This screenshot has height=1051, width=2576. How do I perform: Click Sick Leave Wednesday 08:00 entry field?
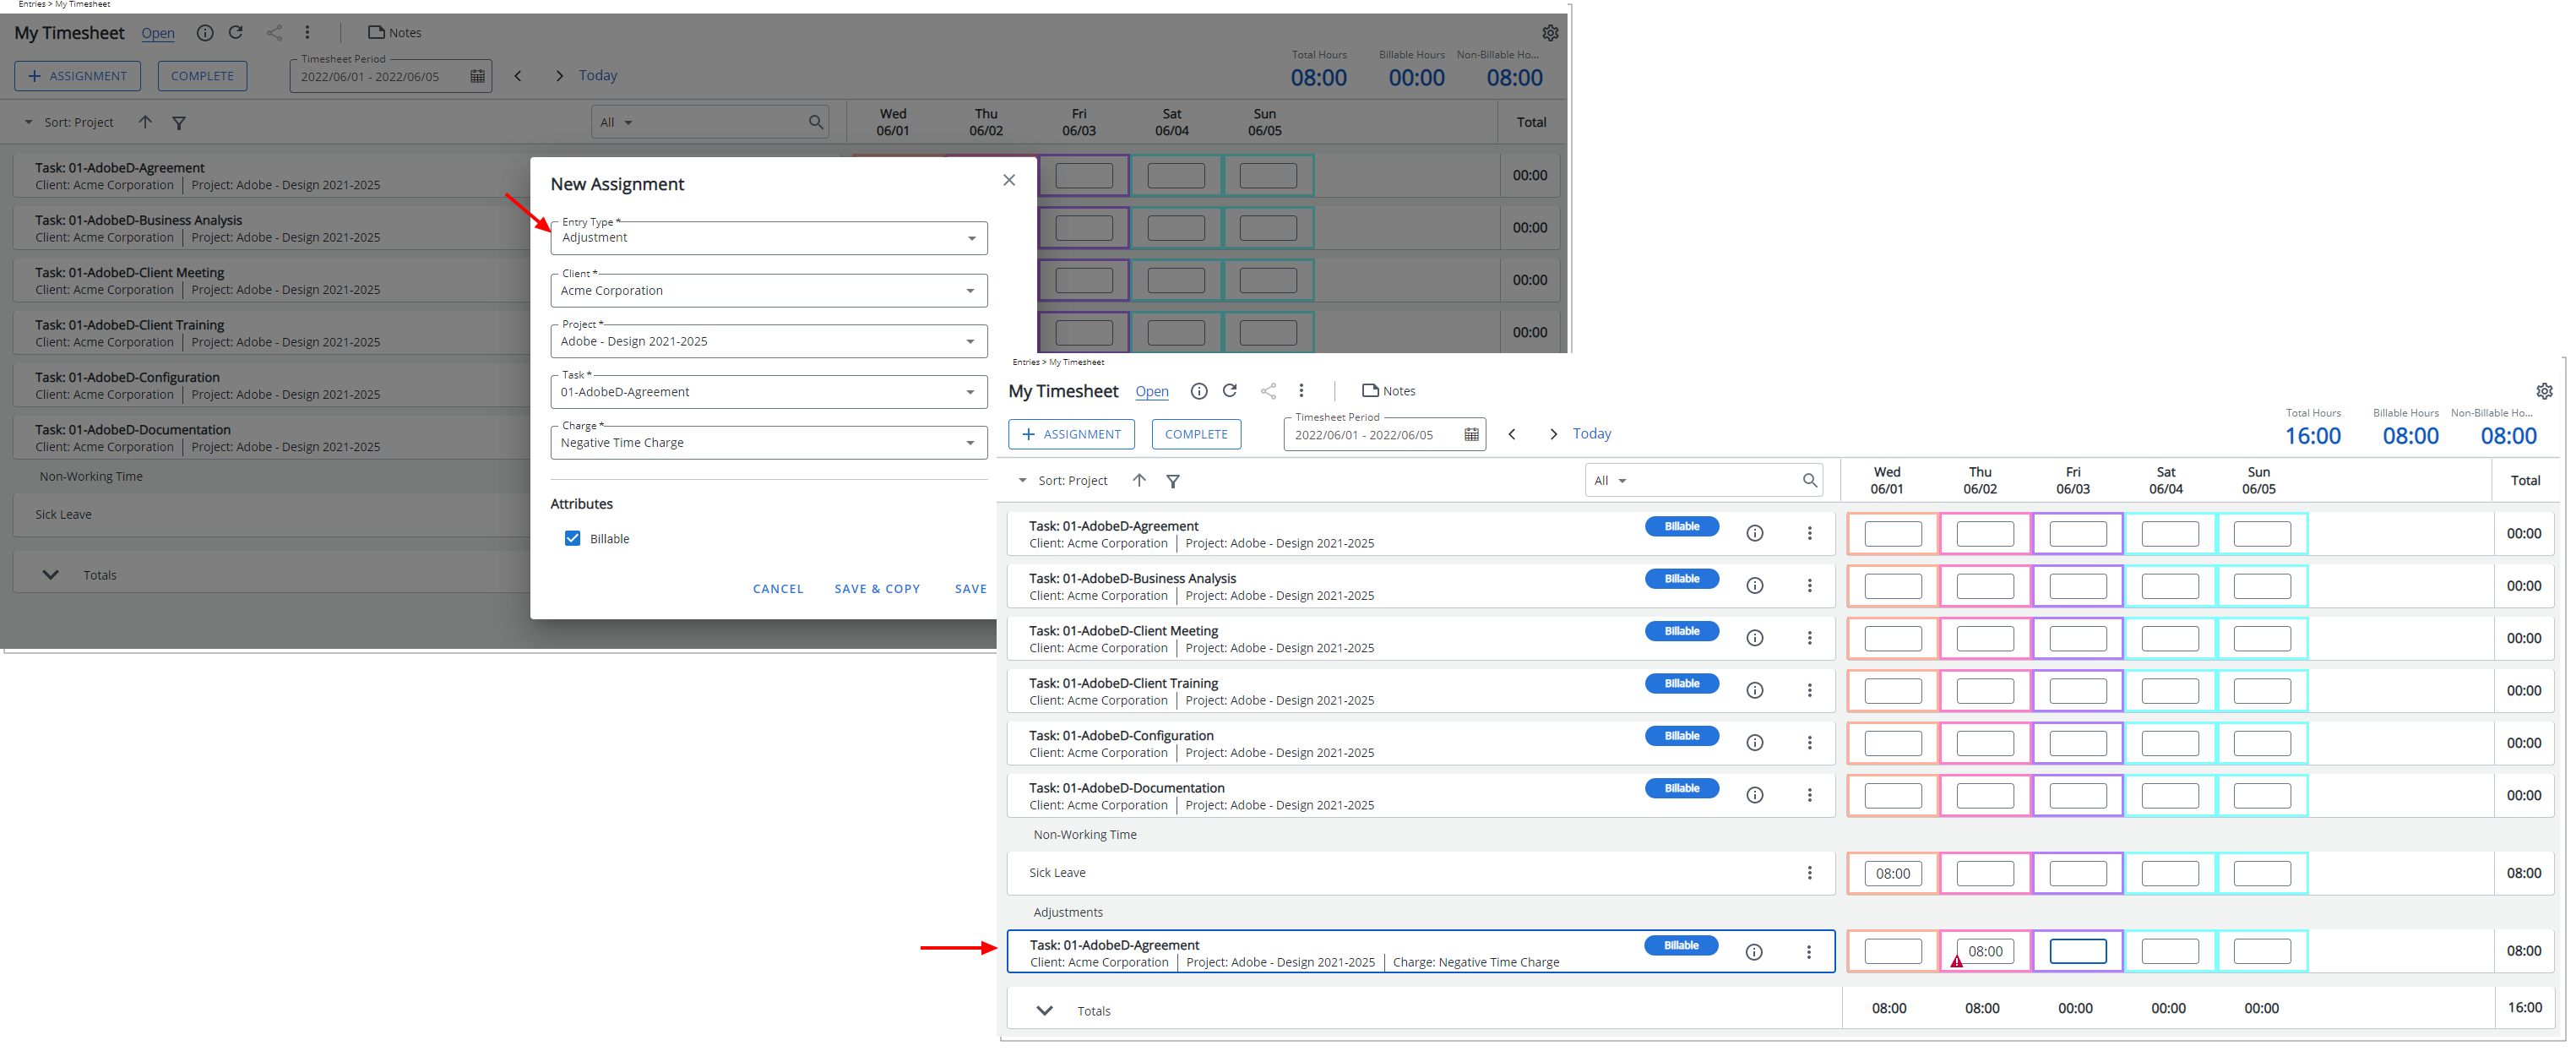pyautogui.click(x=1892, y=874)
